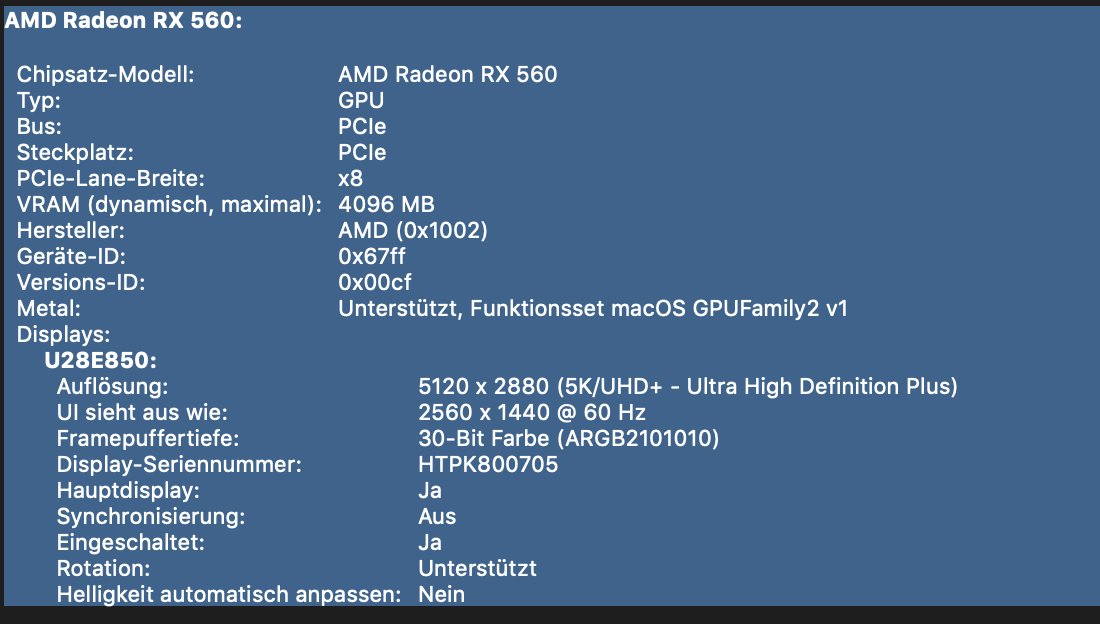Click the Helligkeit automatisch anpassen label

click(229, 595)
